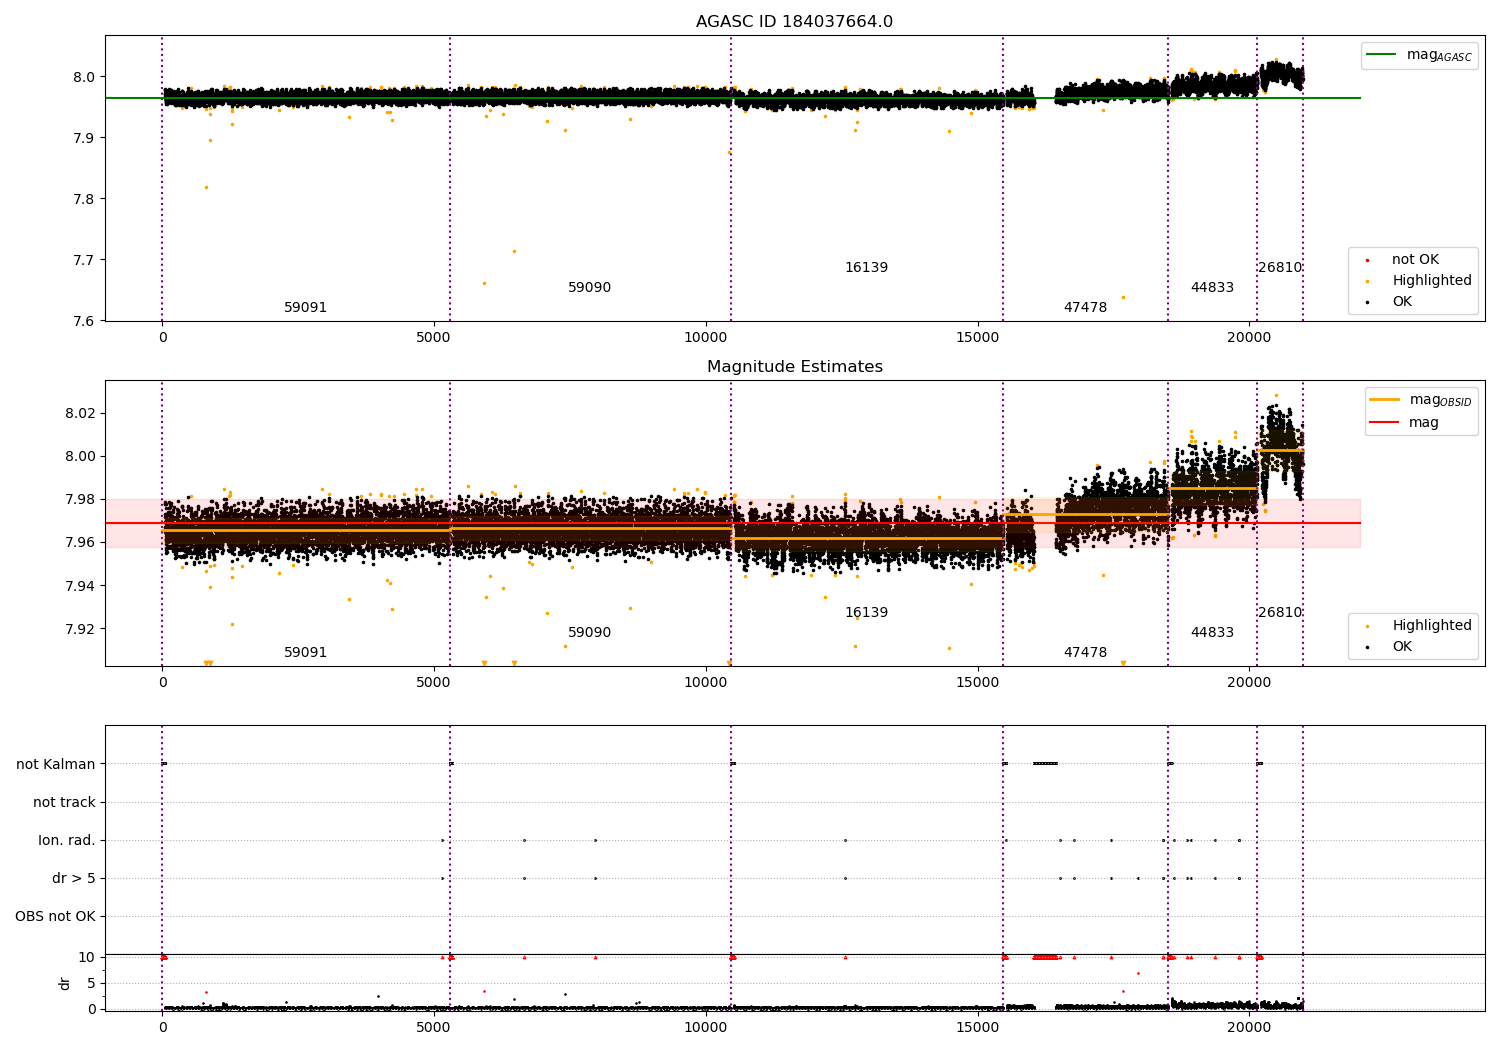Click the 'Magnitude Estimates' plot title
The width and height of the screenshot is (1500, 1050).
[794, 367]
